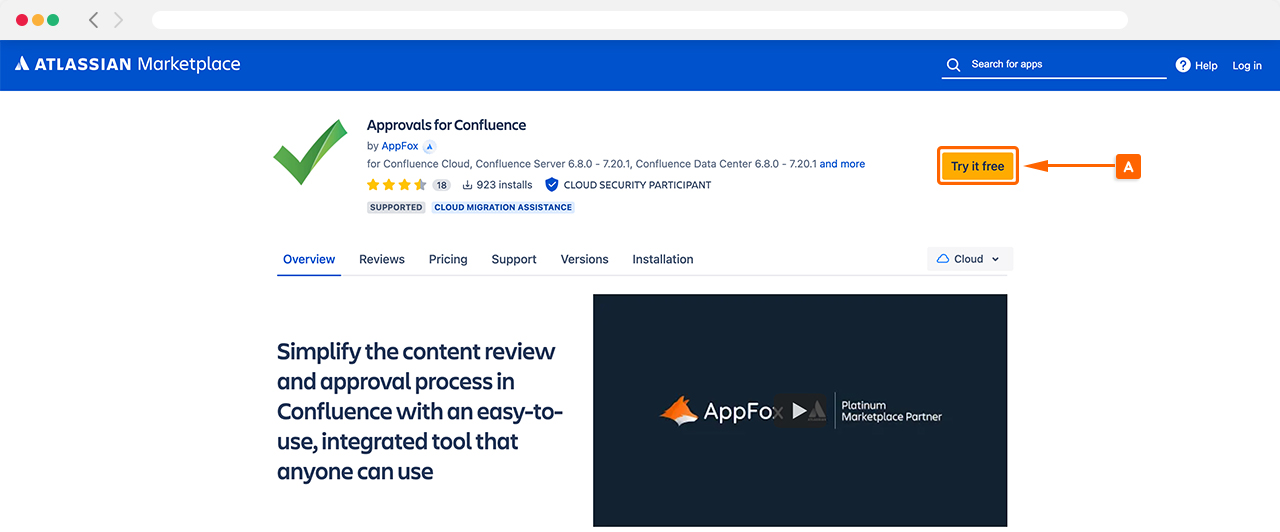Click the browser forward arrow
Viewport: 1280px width, 532px height.
coord(119,20)
